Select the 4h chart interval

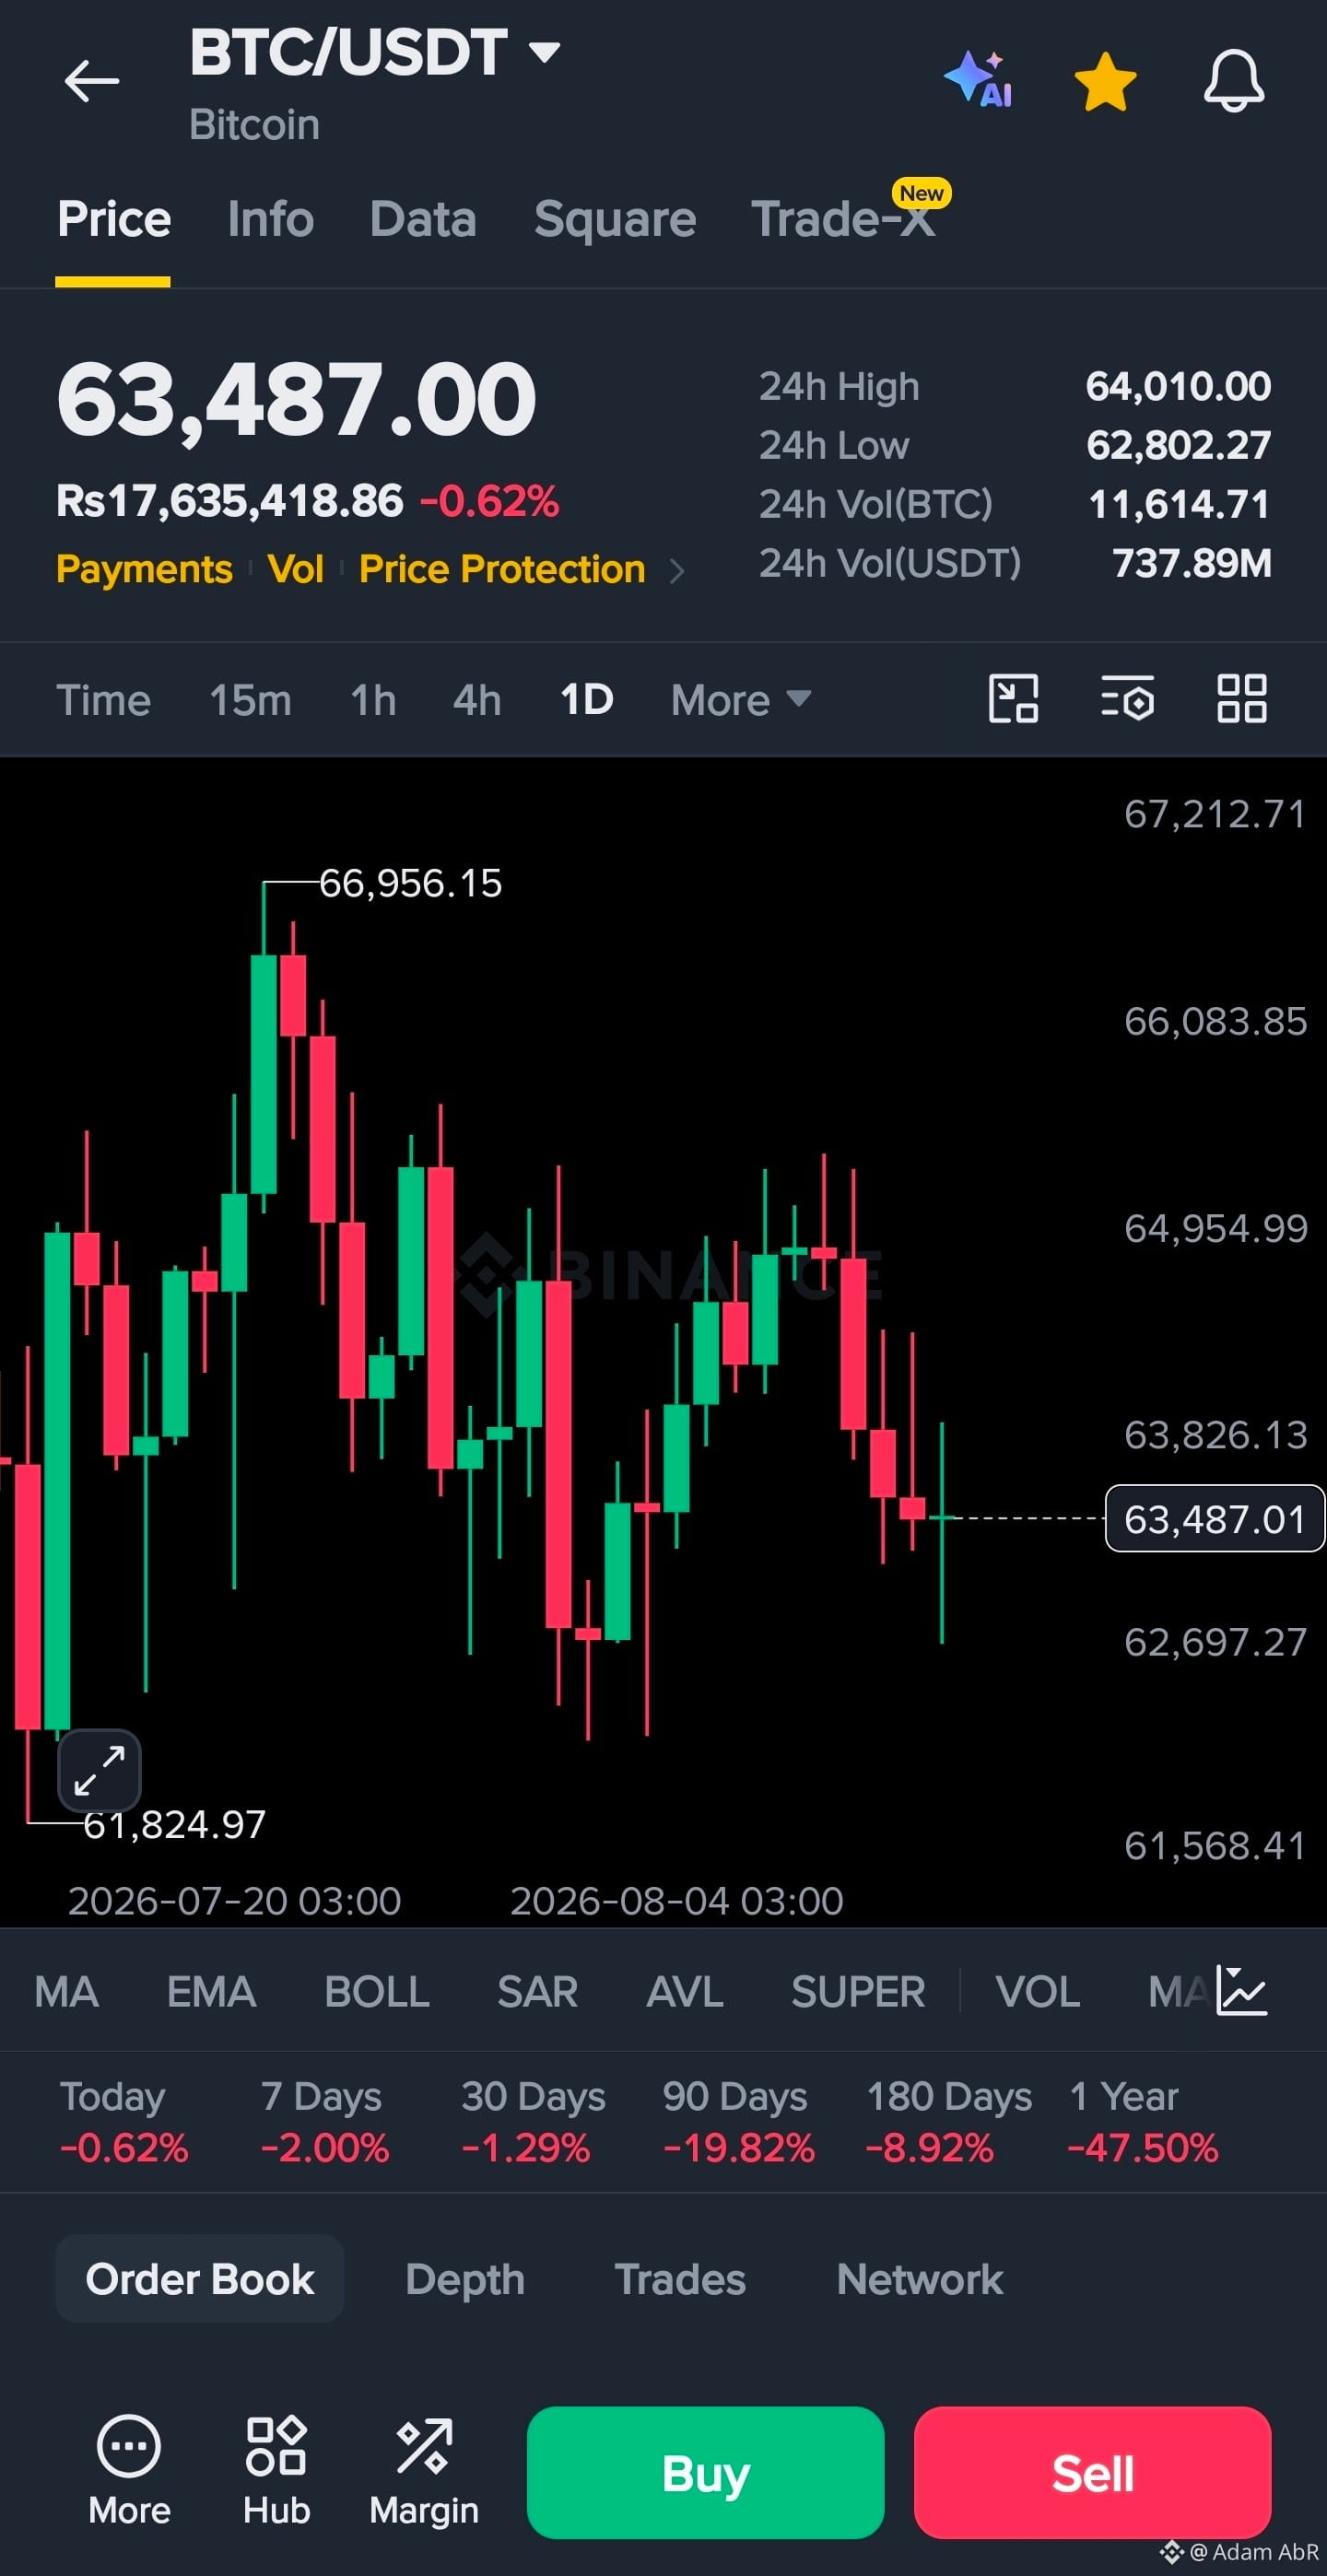[477, 700]
